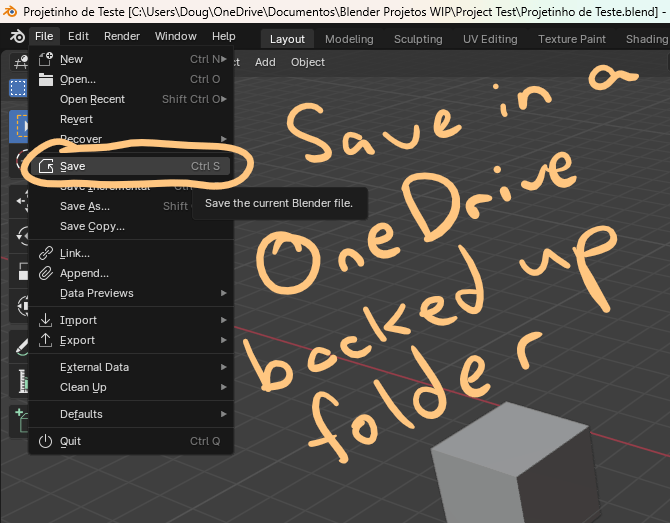Click the Quit power icon
This screenshot has width=670, height=523.
[45, 441]
